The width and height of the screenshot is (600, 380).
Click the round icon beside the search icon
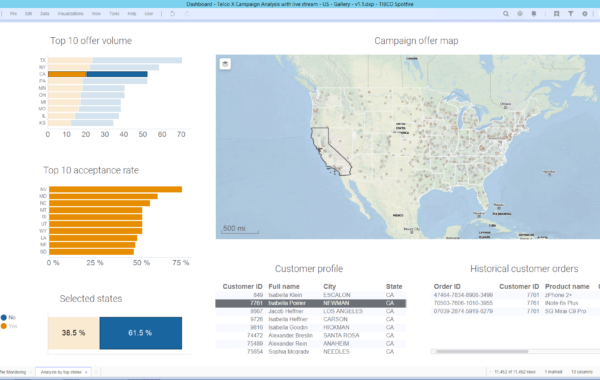click(x=520, y=14)
